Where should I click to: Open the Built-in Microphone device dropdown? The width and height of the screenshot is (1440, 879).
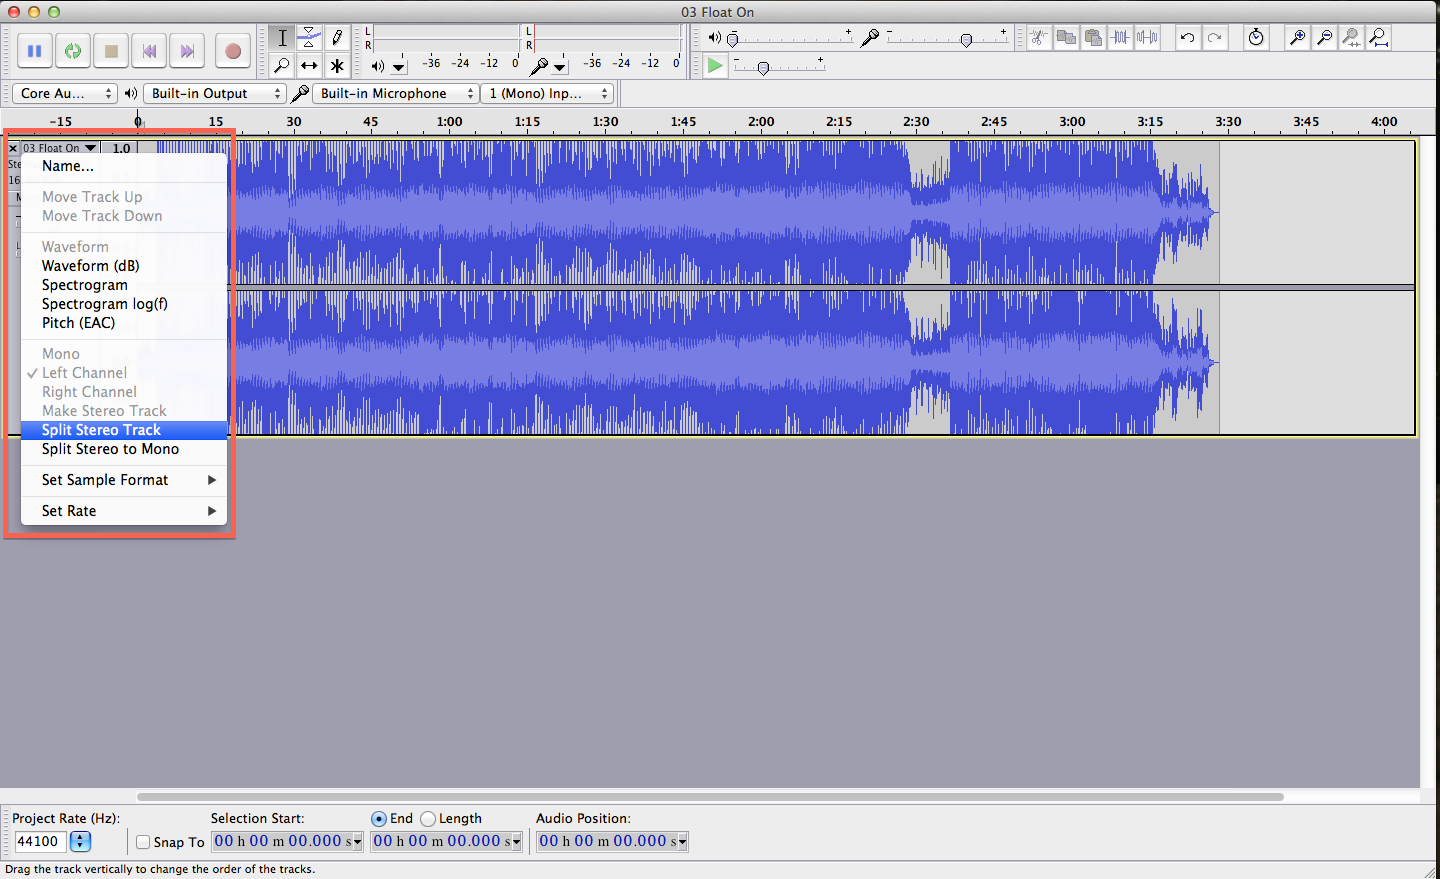[396, 93]
